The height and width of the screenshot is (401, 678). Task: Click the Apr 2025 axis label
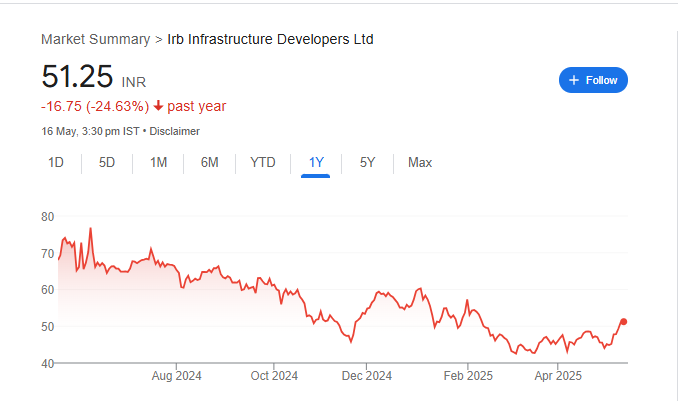pos(558,376)
